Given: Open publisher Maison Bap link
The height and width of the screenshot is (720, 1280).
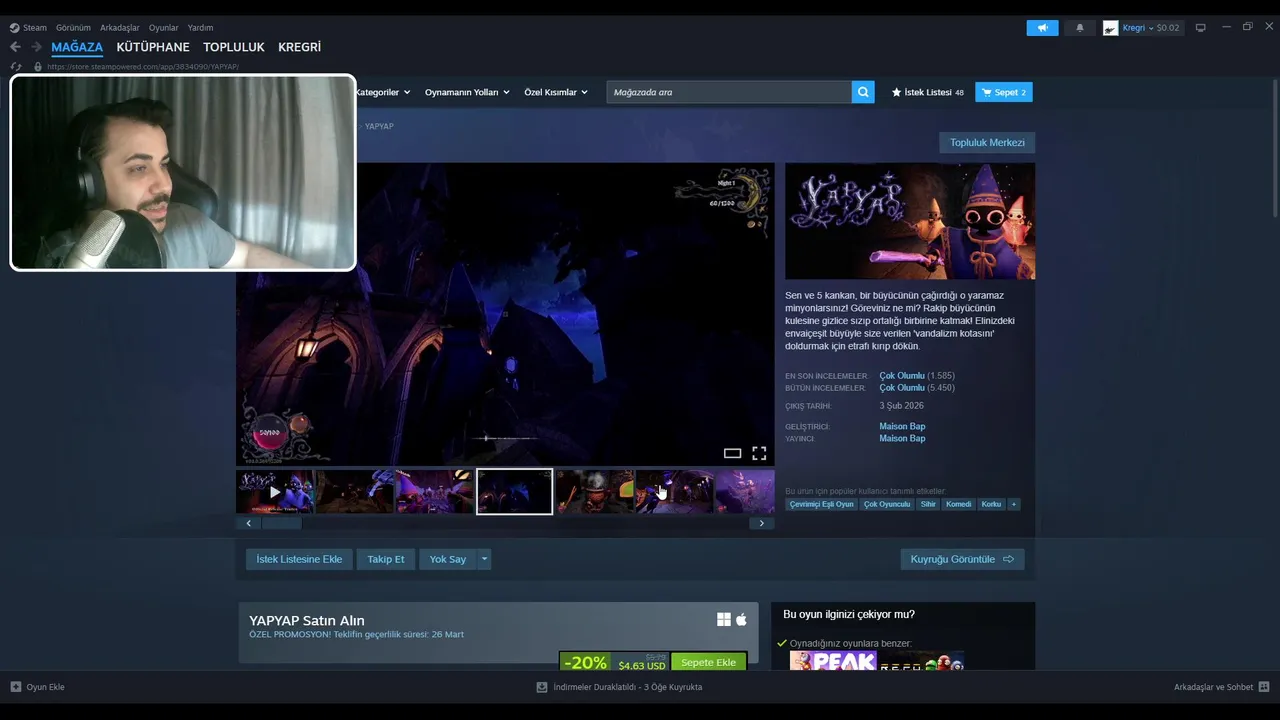Looking at the screenshot, I should pos(902,439).
